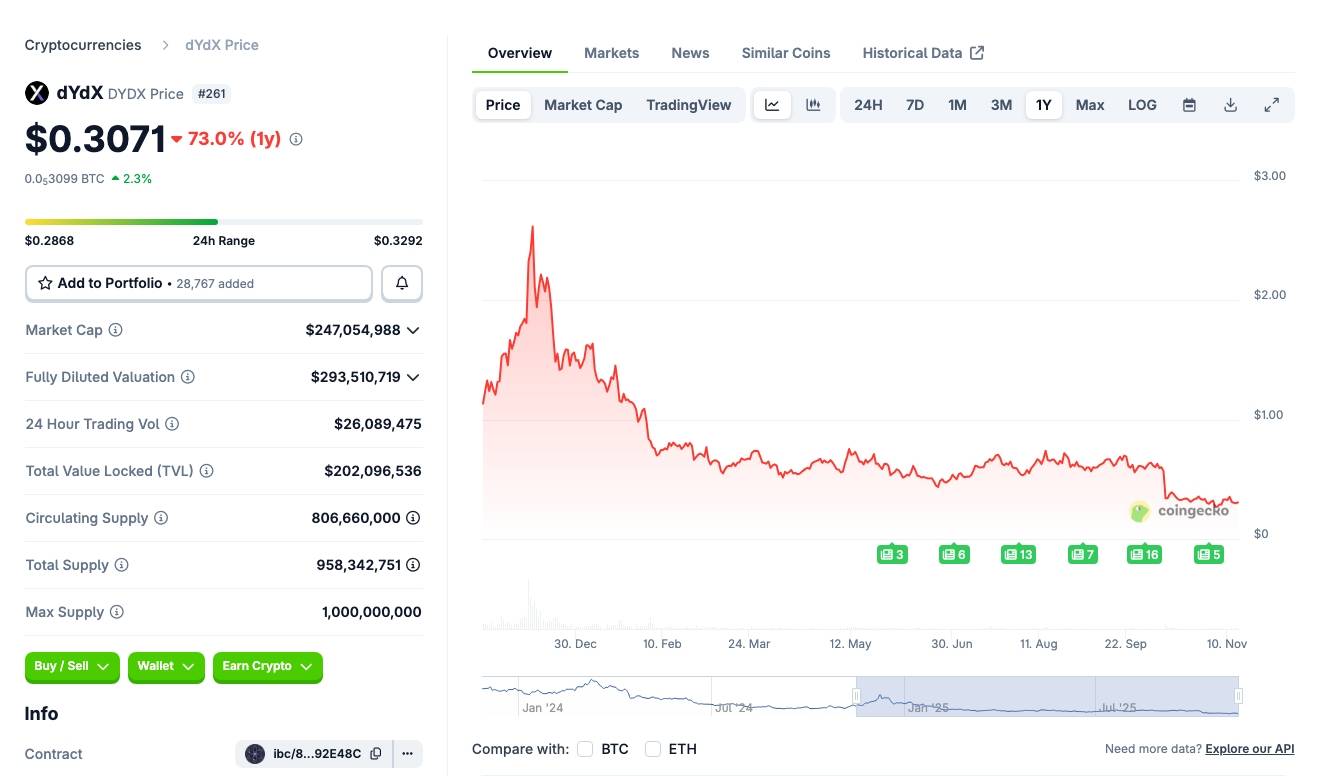This screenshot has width=1327, height=776.
Task: Tick the ETH compare checkbox
Action: pos(653,749)
